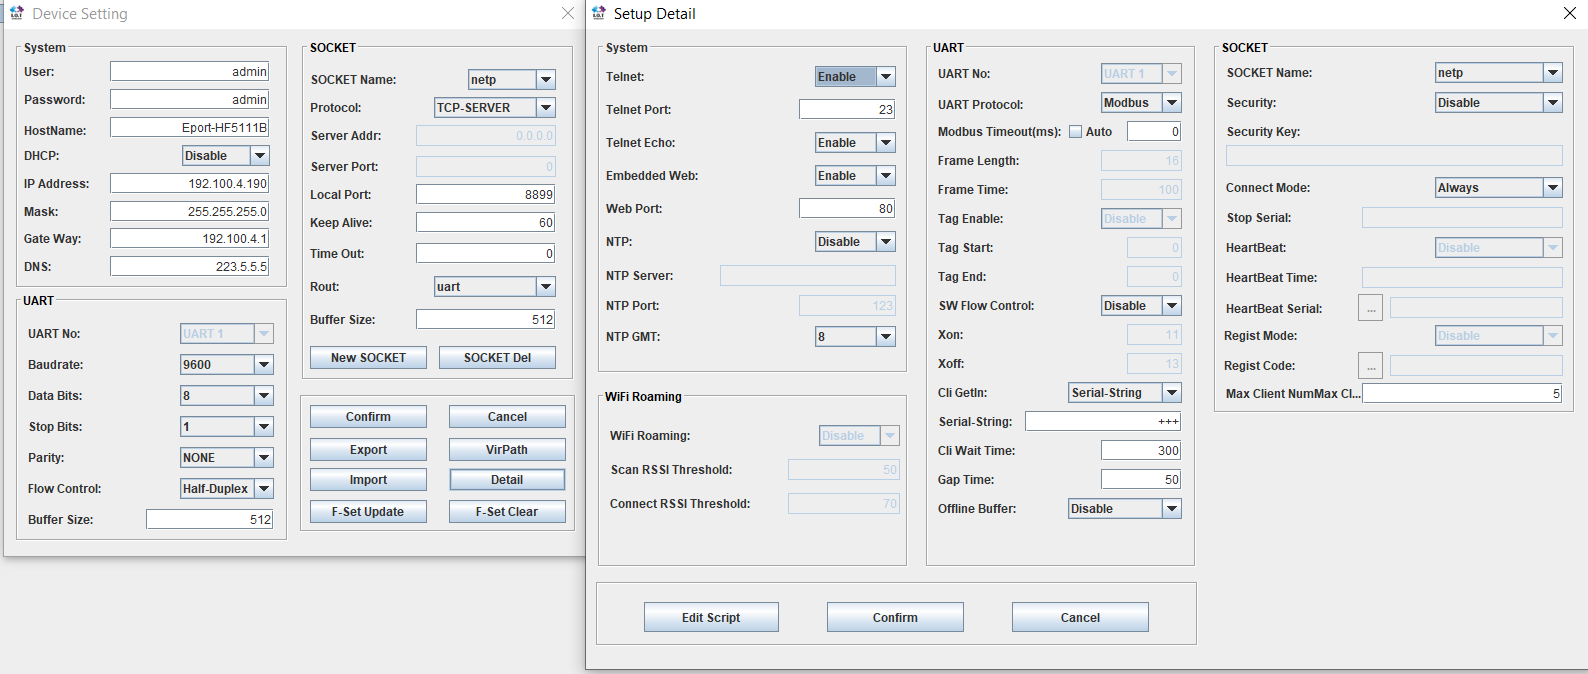1588x674 pixels.
Task: Close the Setup Detail window
Action: coord(1569,13)
